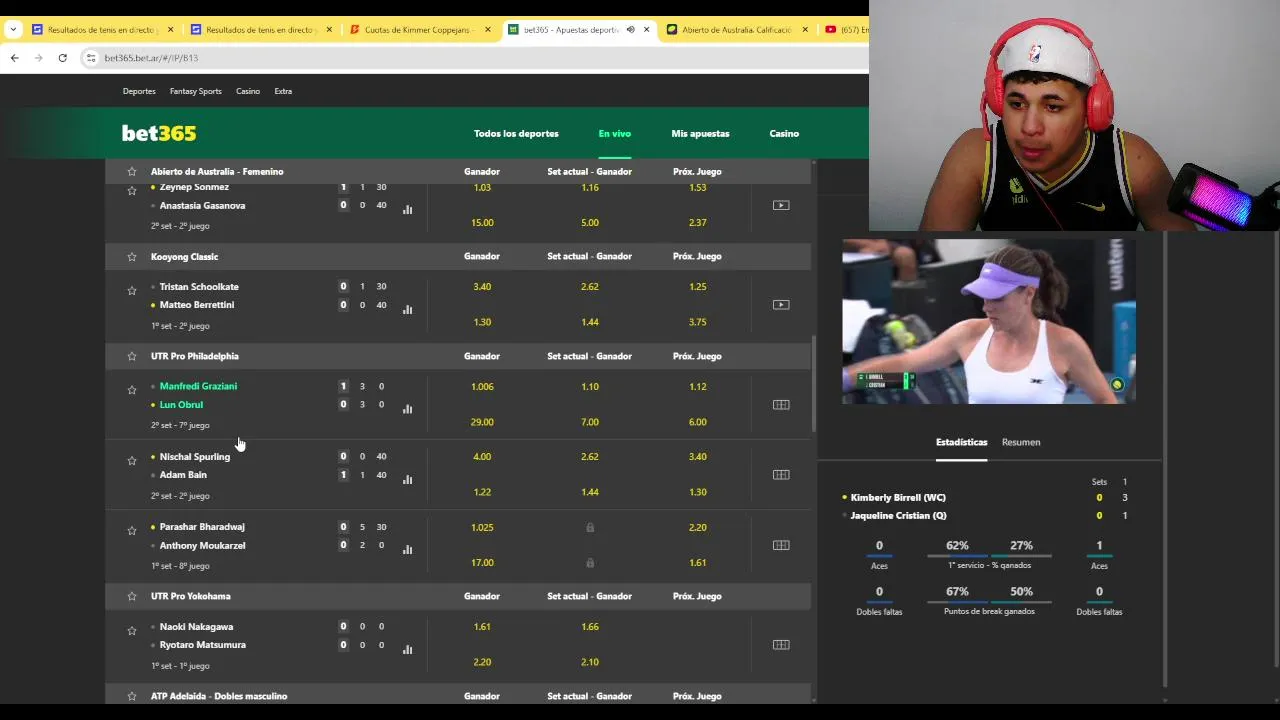Bet on Nischal Spurling winner odds 4.00
1280x720 pixels.
tap(482, 457)
